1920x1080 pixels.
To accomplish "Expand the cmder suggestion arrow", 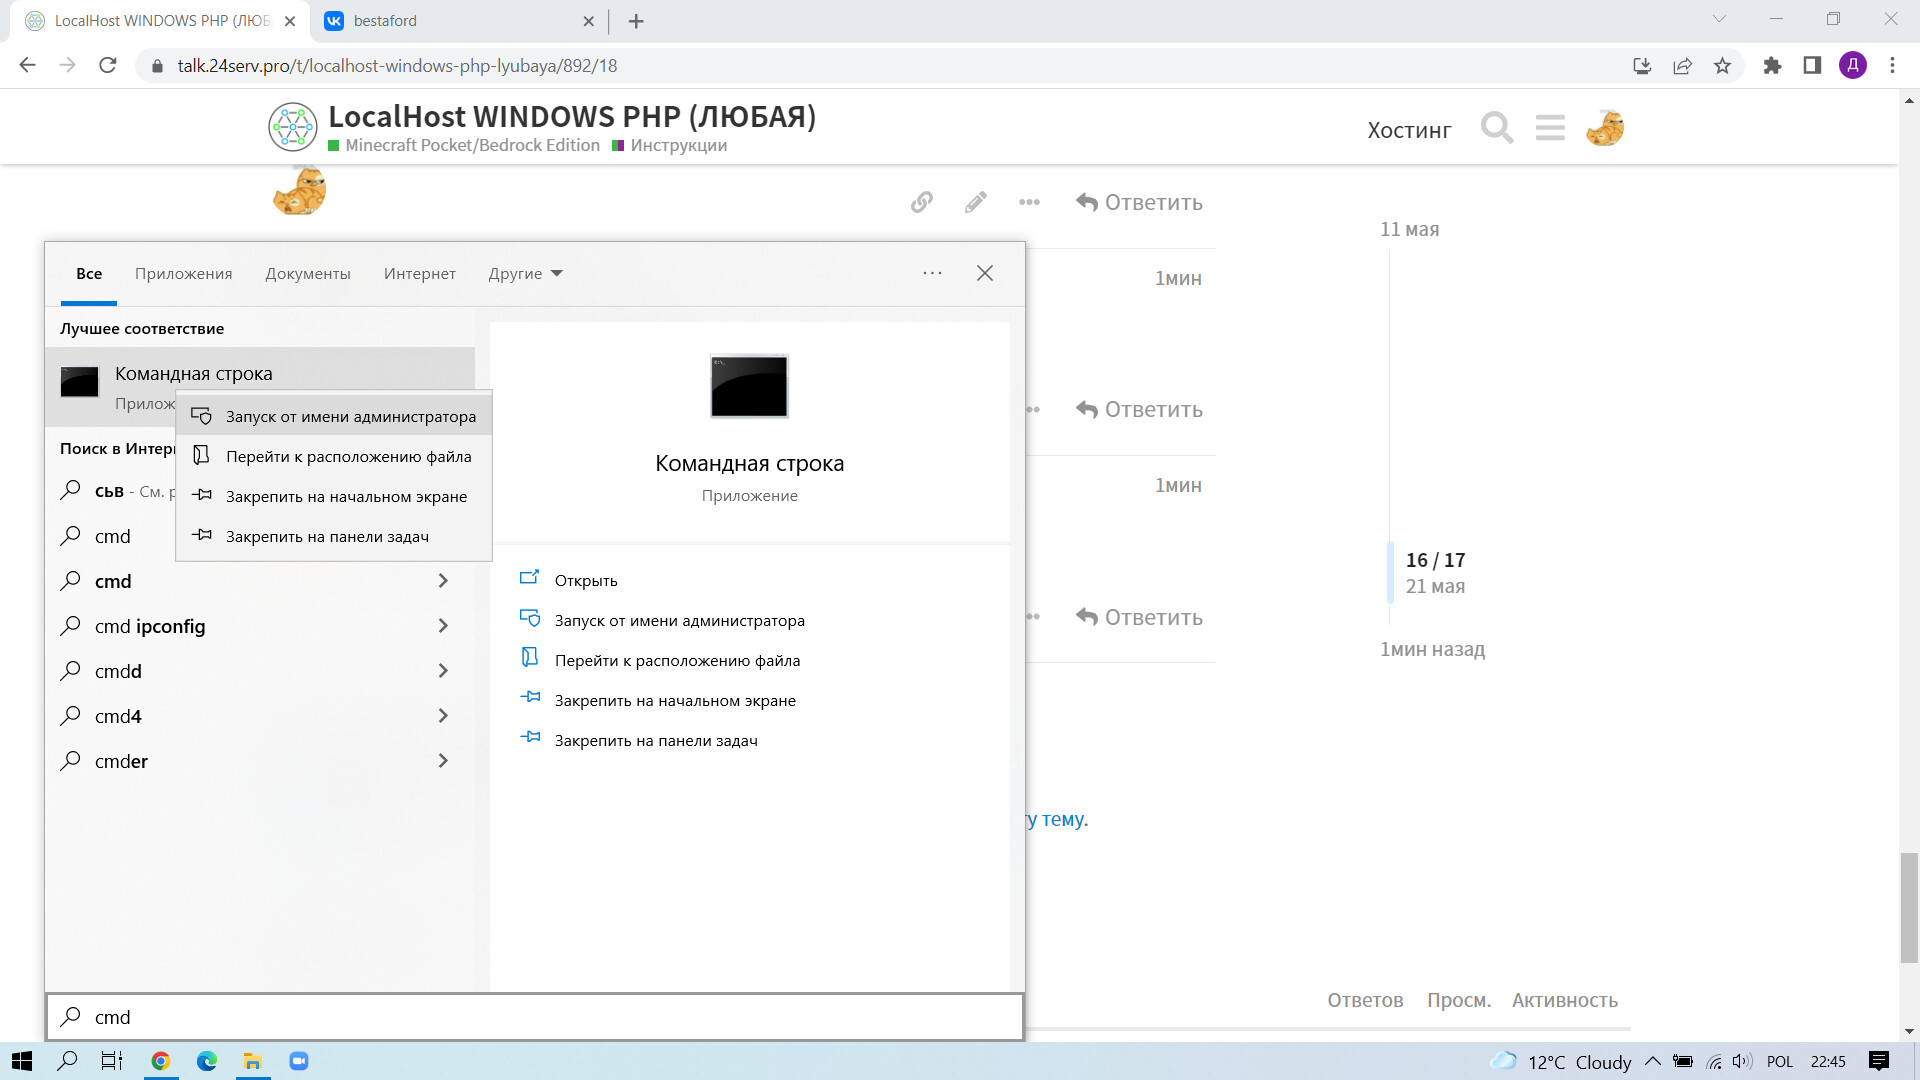I will [x=443, y=761].
